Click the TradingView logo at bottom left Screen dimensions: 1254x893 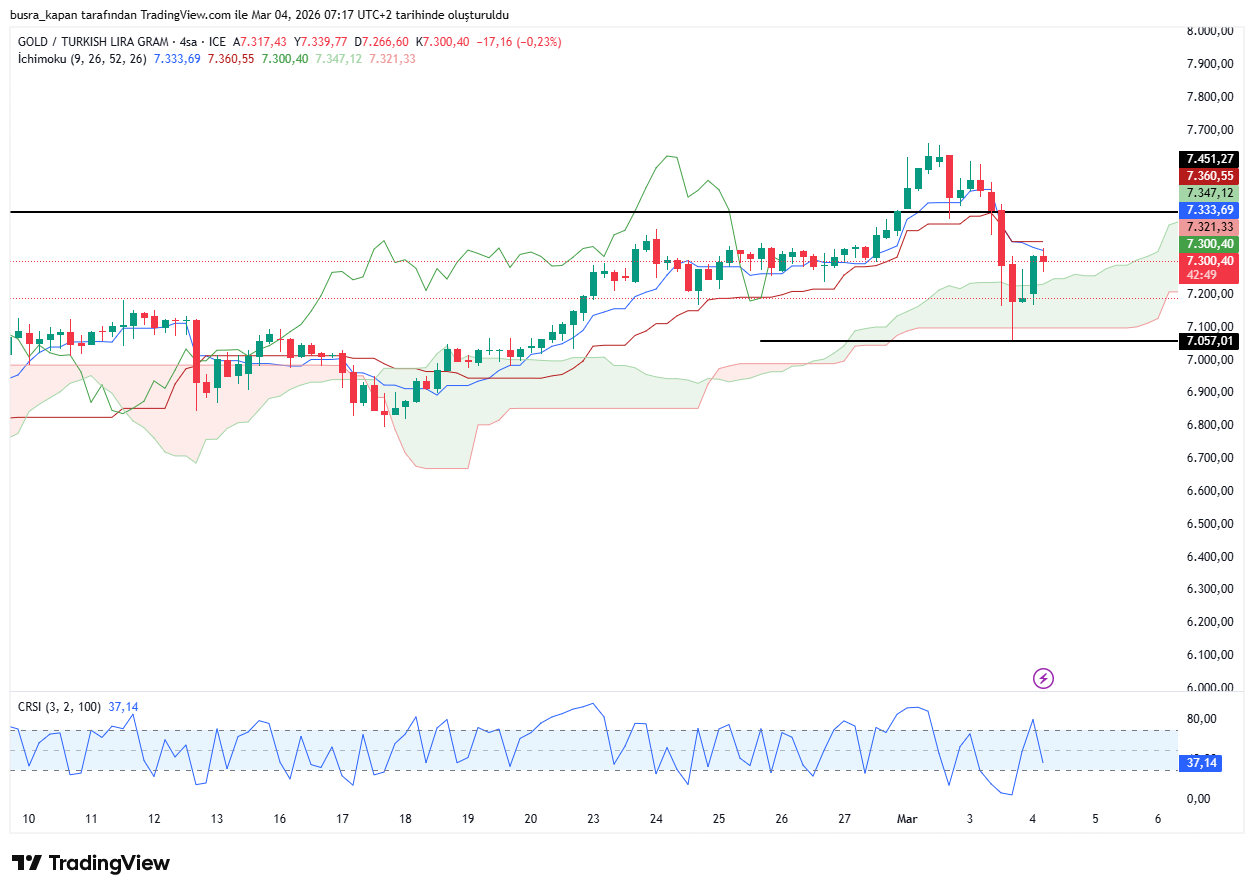point(91,863)
